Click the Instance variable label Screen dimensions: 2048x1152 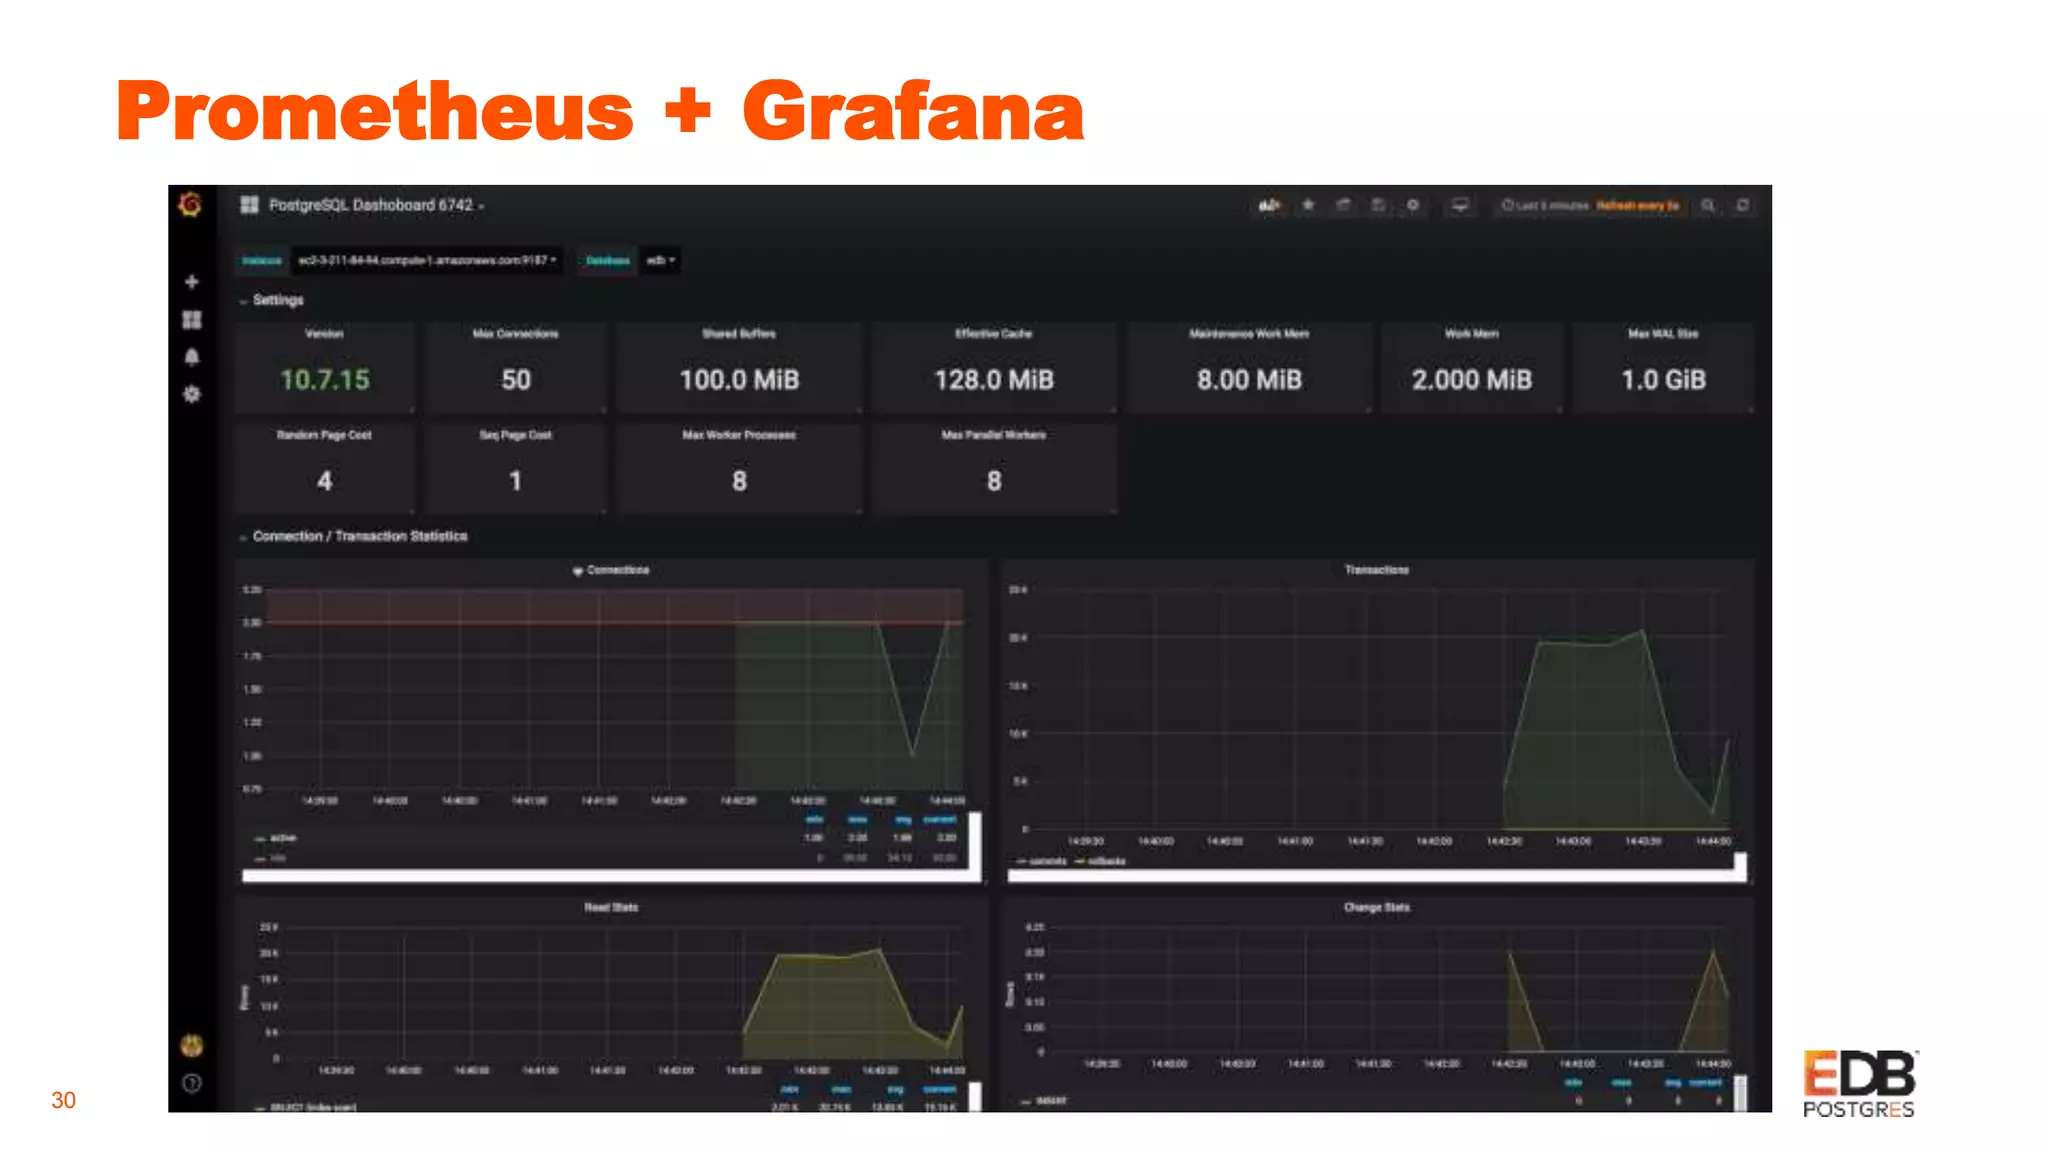pos(262,260)
